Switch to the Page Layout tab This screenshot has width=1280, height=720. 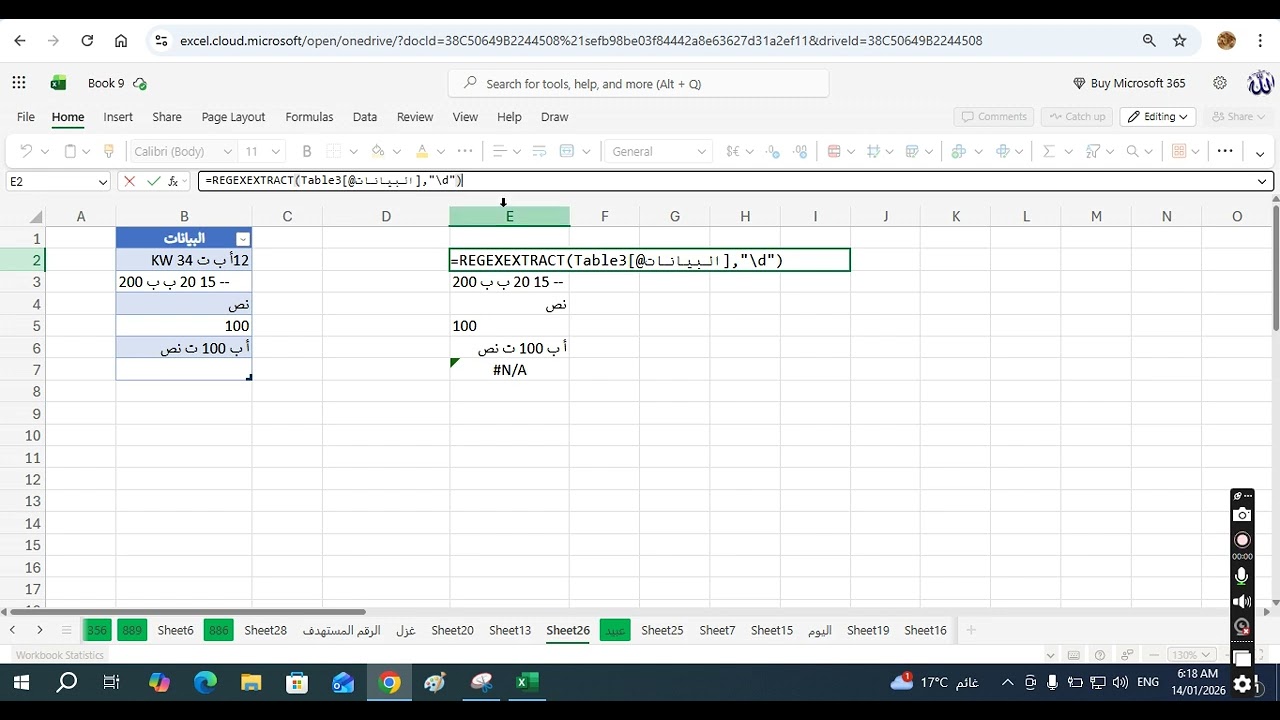tap(233, 117)
